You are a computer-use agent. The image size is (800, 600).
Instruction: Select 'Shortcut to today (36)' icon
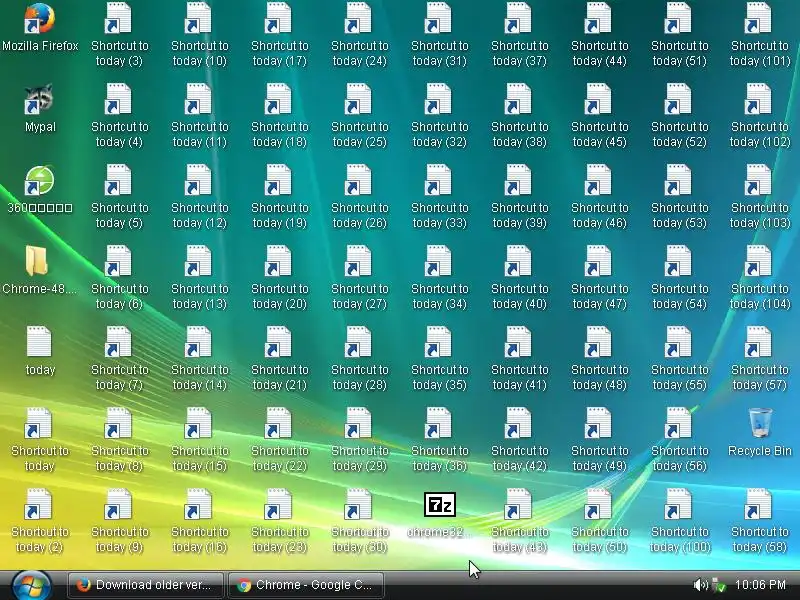[x=440, y=440]
